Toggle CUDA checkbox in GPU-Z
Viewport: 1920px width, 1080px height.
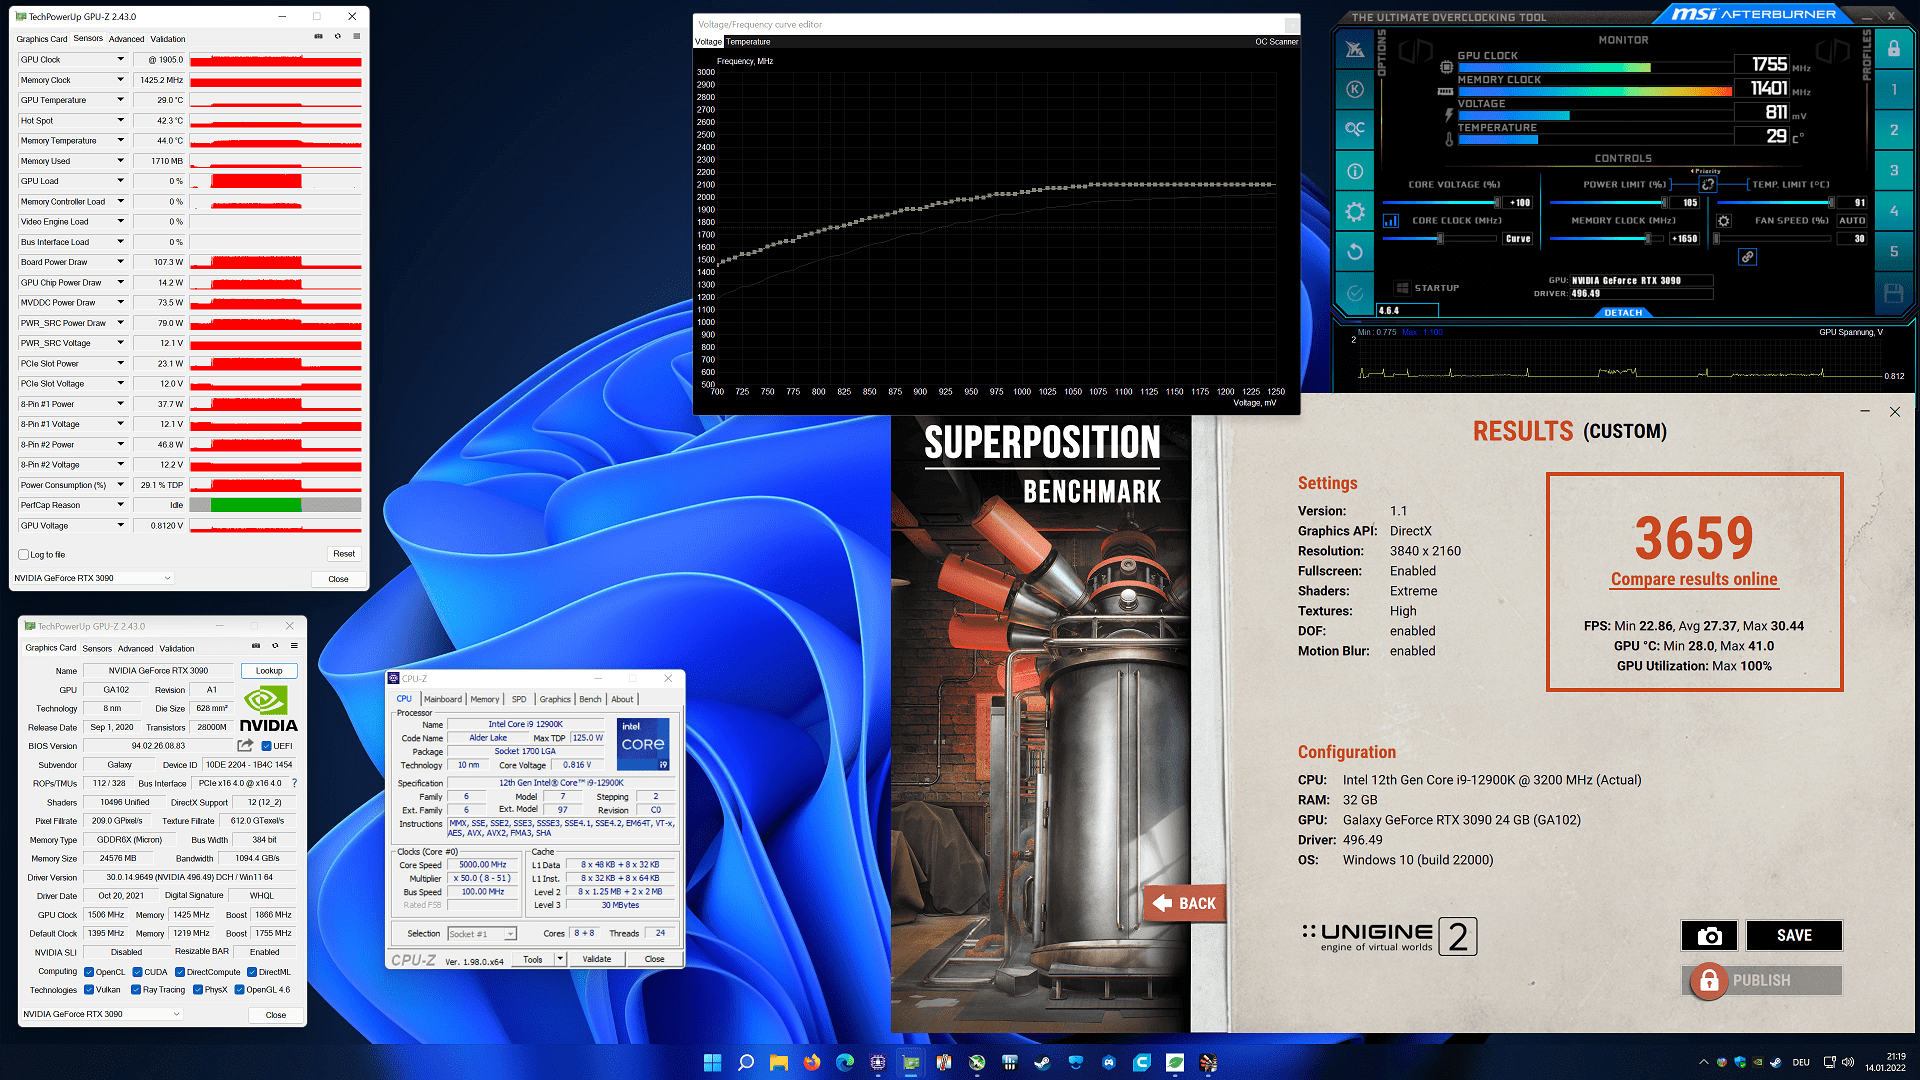point(137,972)
